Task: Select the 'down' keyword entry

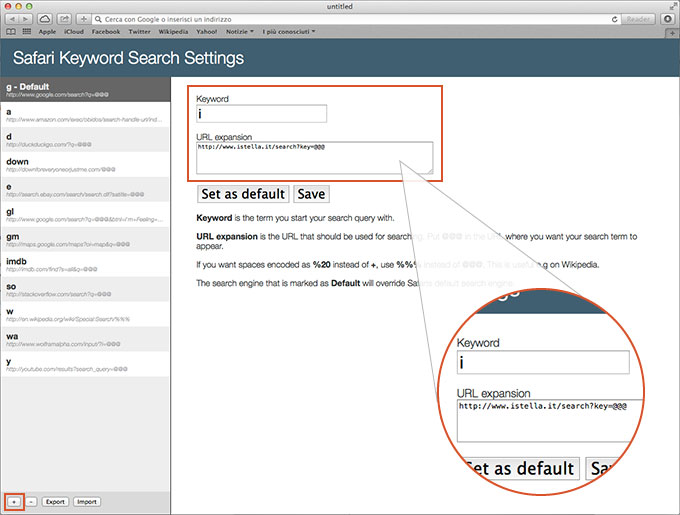Action: coord(85,164)
